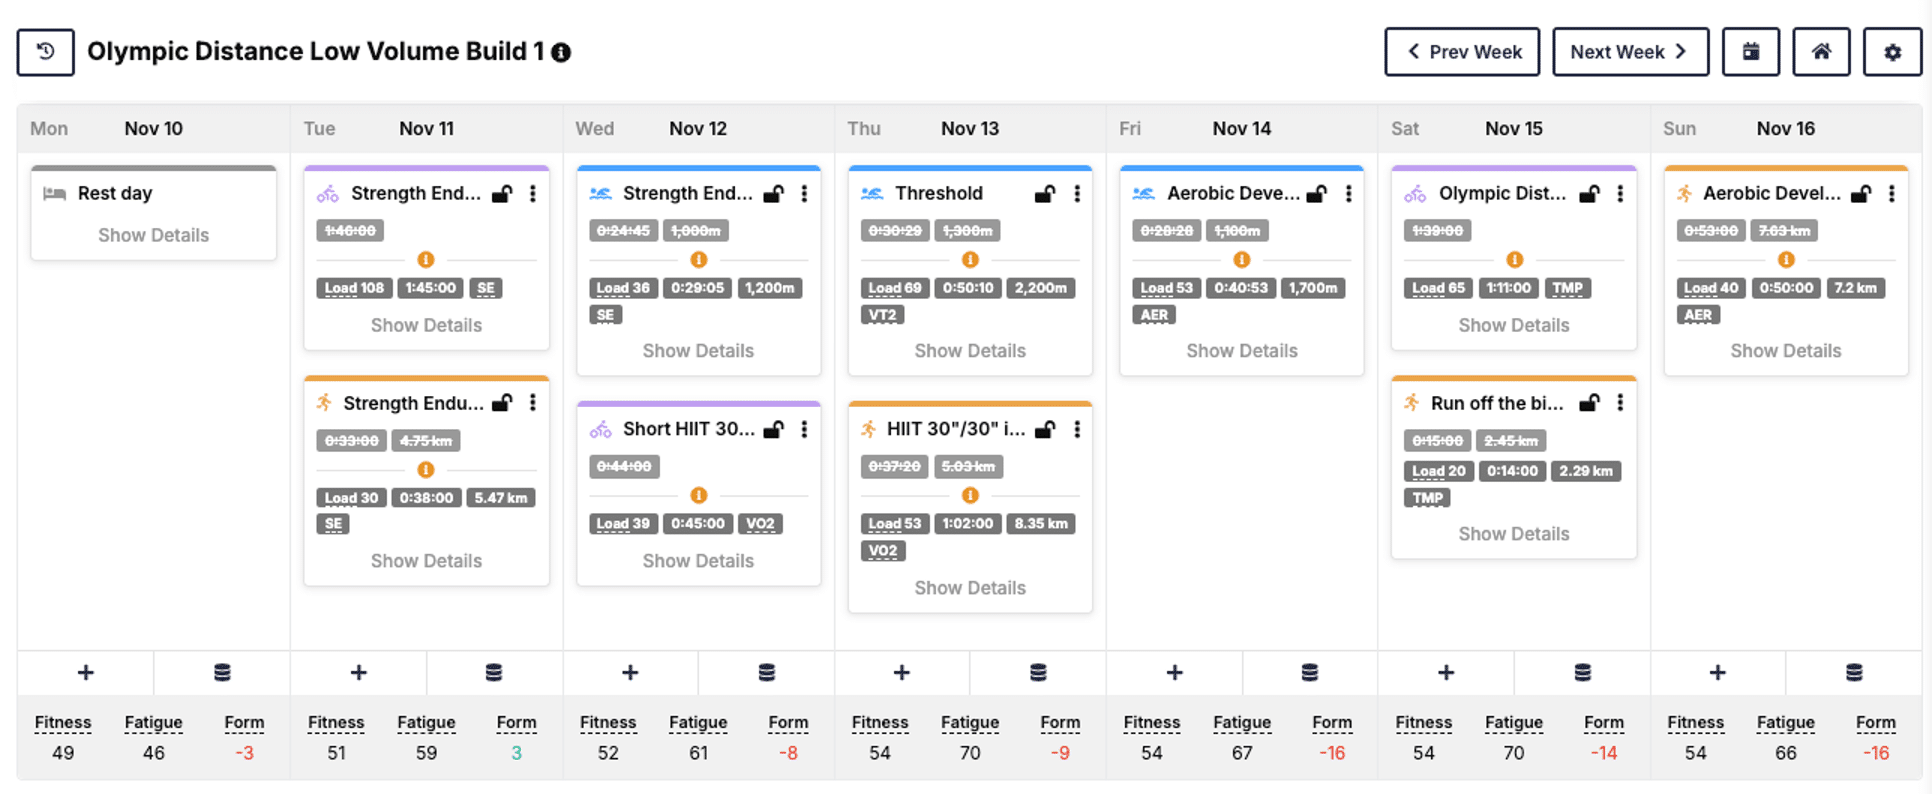This screenshot has height=794, width=1932.
Task: Add workout with plus icon under Friday
Action: tap(1174, 673)
